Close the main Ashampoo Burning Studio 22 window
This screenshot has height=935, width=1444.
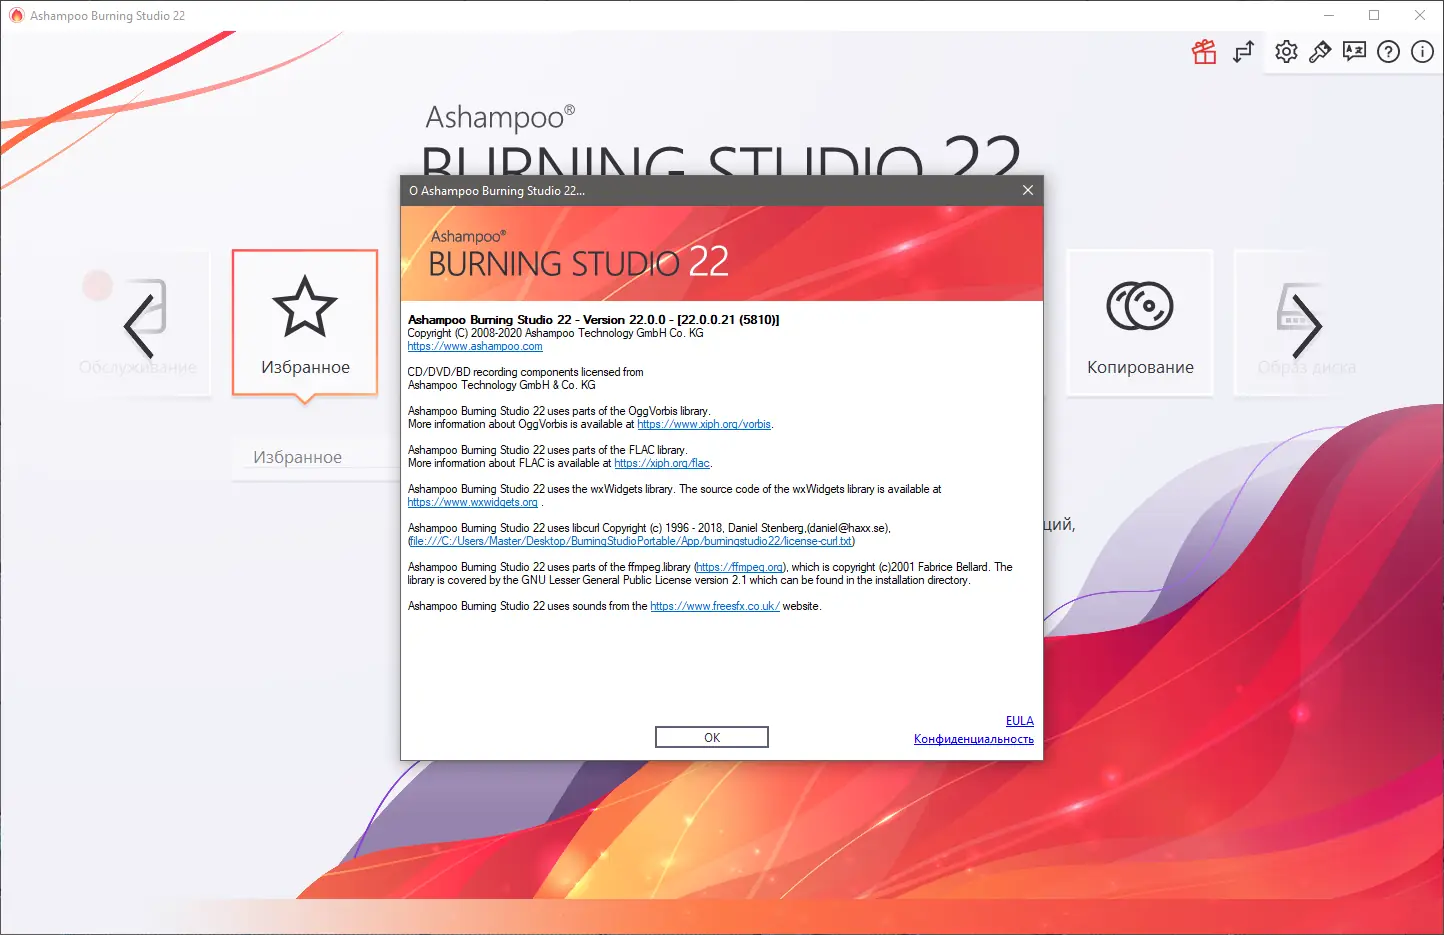[x=1420, y=15]
